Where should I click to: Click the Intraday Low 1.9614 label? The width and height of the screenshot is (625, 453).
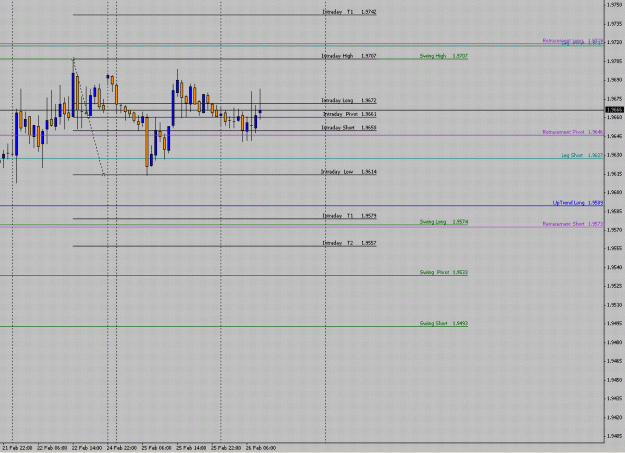tap(349, 171)
